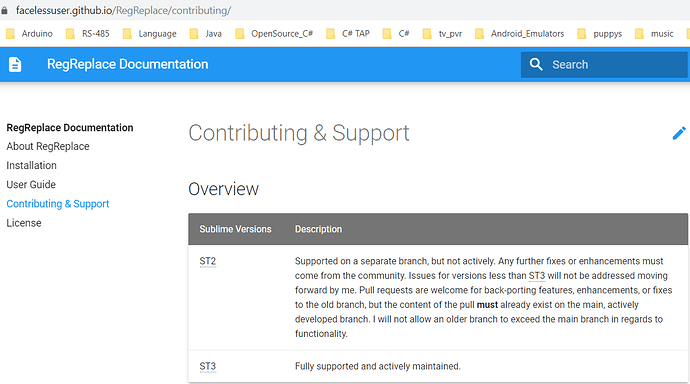Click the Description column header
Viewport: 690px width, 384px height.
(x=318, y=229)
